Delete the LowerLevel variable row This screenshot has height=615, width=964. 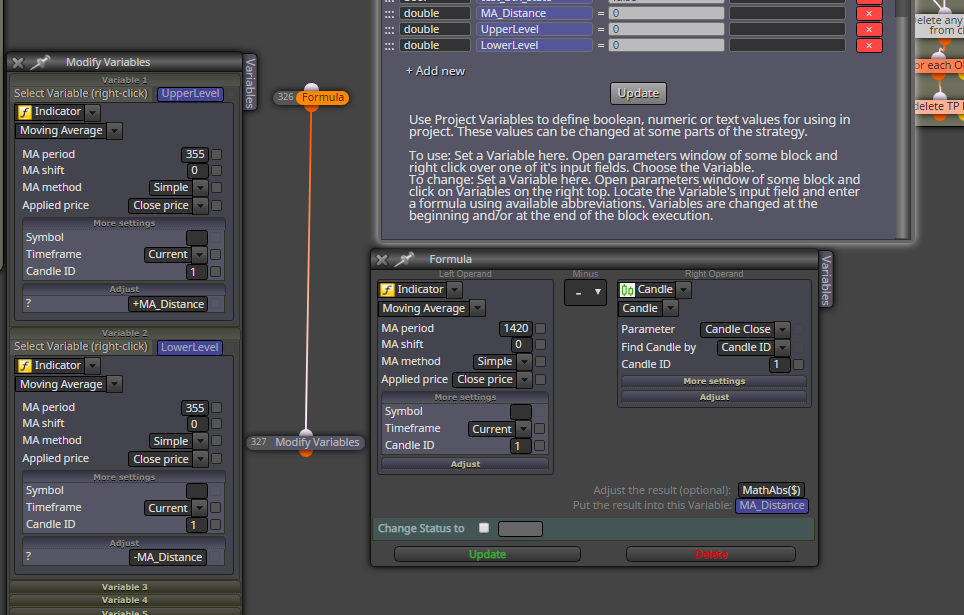point(869,45)
